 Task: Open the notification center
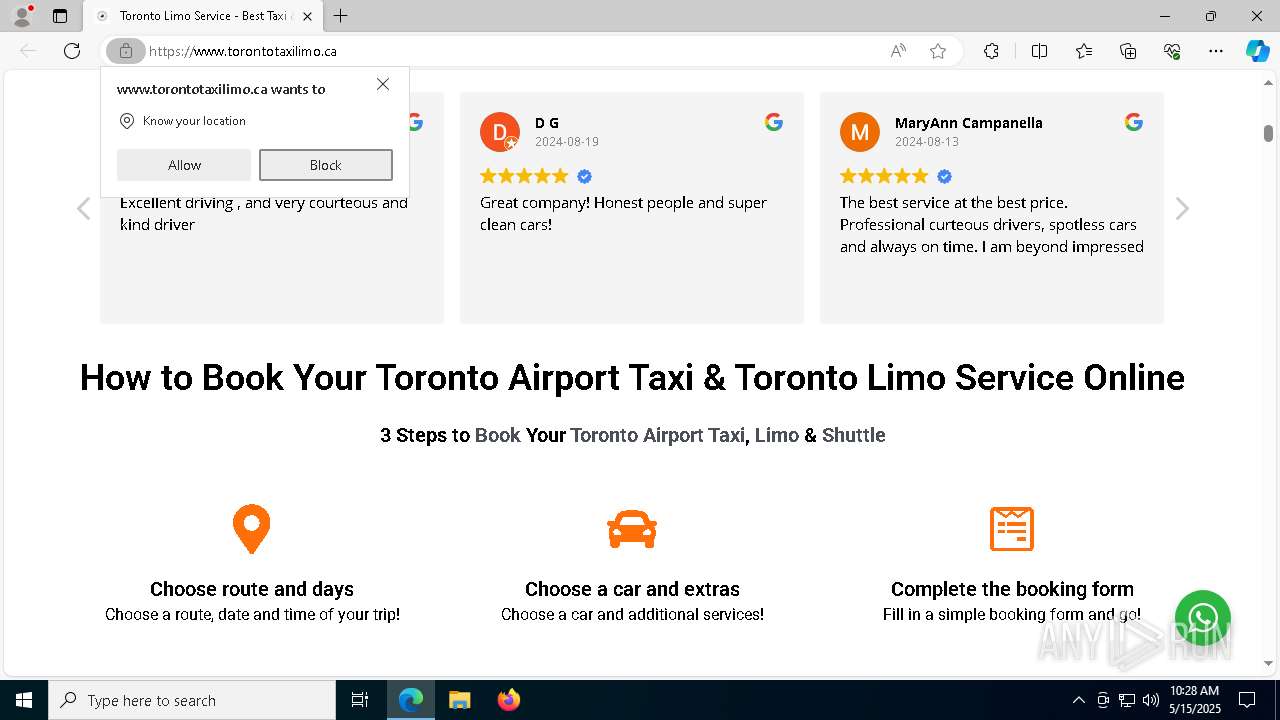coord(1247,700)
